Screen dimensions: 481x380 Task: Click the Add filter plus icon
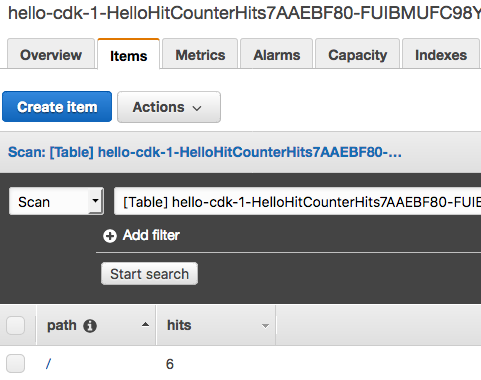click(x=110, y=236)
